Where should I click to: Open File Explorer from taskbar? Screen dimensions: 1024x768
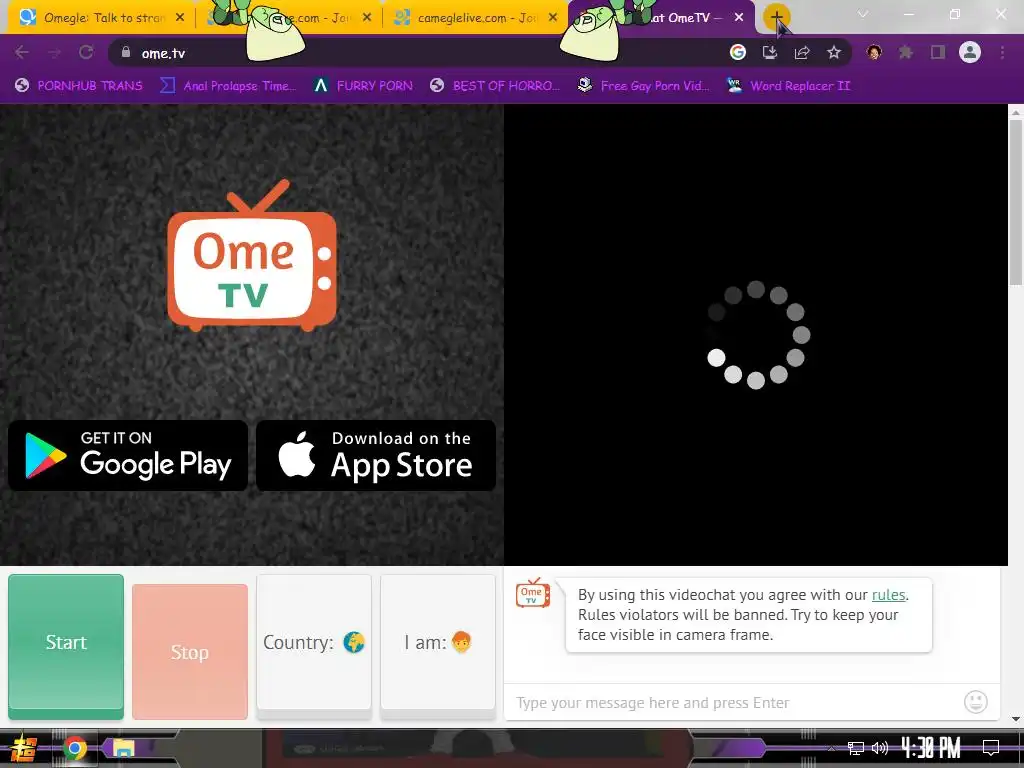(123, 748)
